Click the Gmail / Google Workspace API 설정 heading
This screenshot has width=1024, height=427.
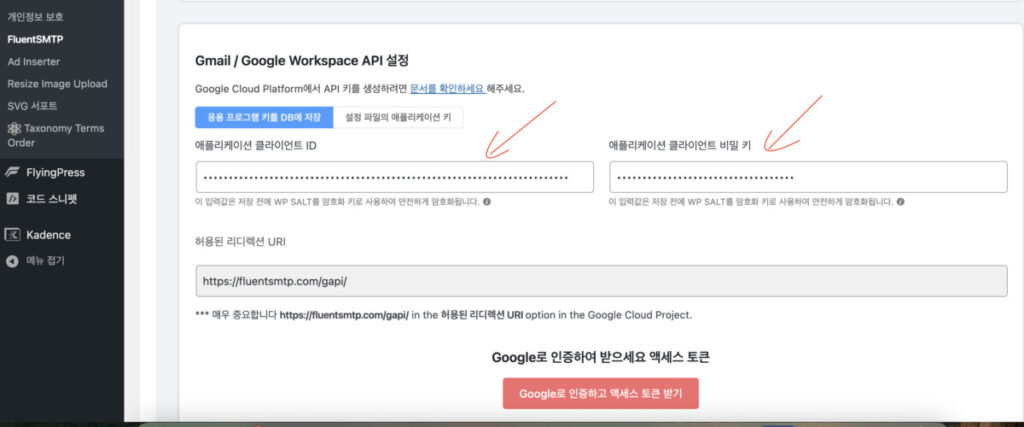tap(302, 61)
